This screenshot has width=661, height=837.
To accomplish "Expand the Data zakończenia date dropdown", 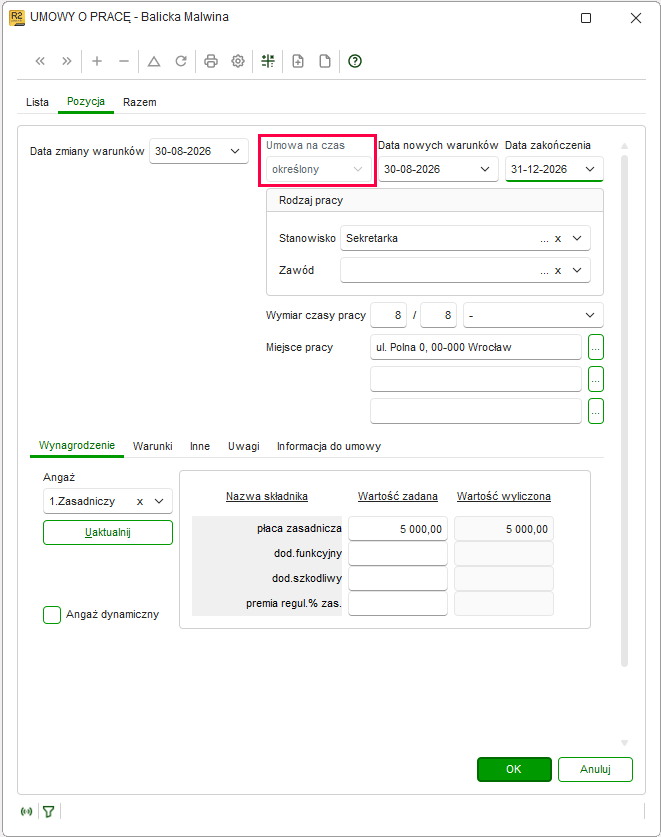I will 590,169.
